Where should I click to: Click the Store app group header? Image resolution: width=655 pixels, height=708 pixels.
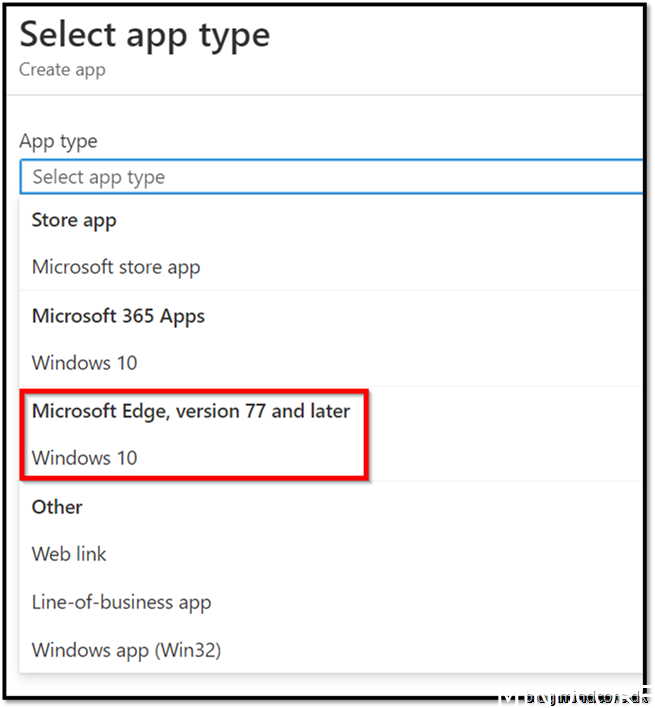[x=74, y=220]
